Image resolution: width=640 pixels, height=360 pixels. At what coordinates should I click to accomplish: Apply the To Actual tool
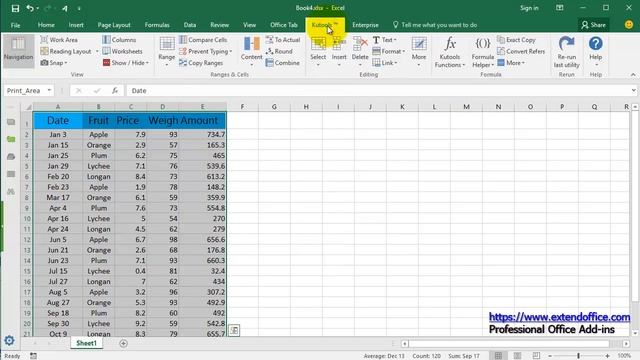[283, 40]
